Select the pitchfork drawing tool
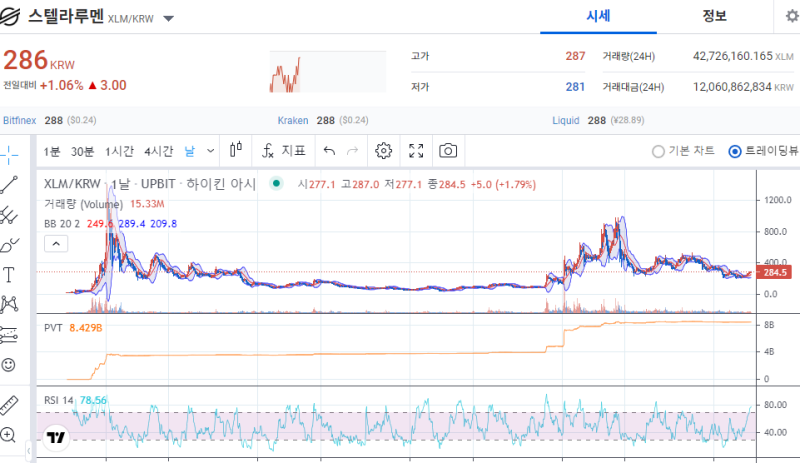 9,215
